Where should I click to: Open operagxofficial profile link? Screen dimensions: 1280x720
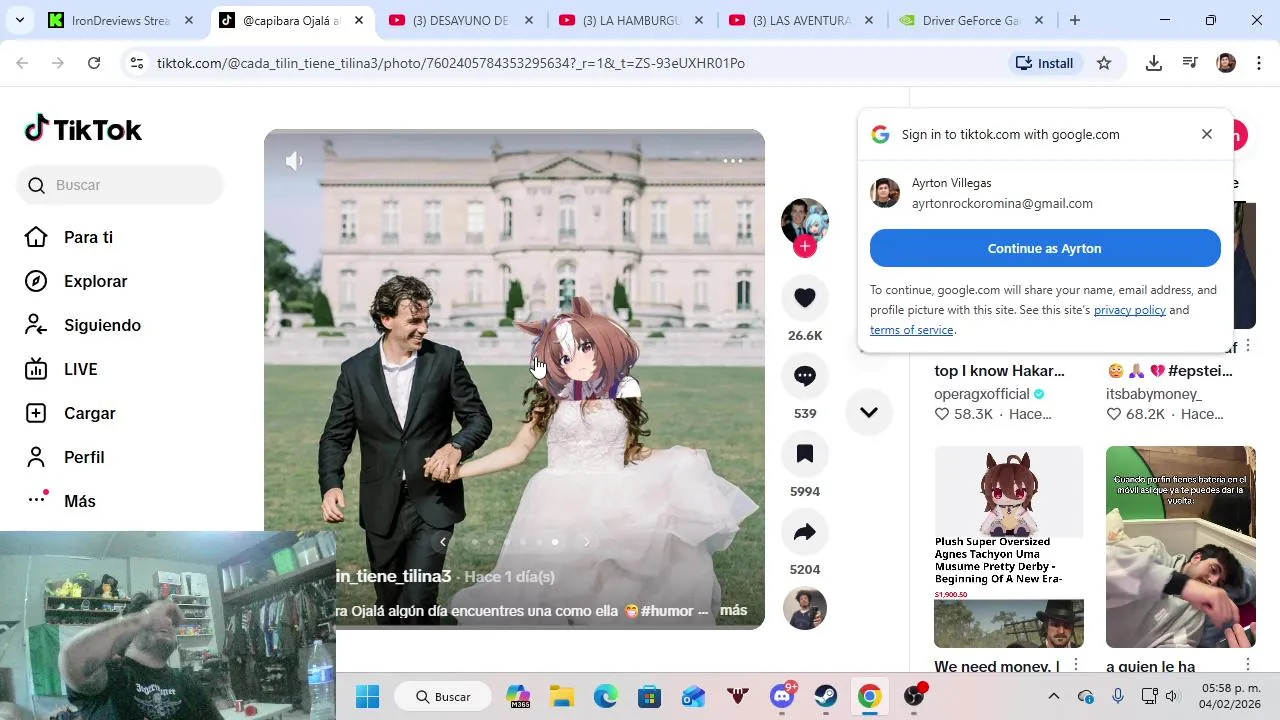point(982,394)
